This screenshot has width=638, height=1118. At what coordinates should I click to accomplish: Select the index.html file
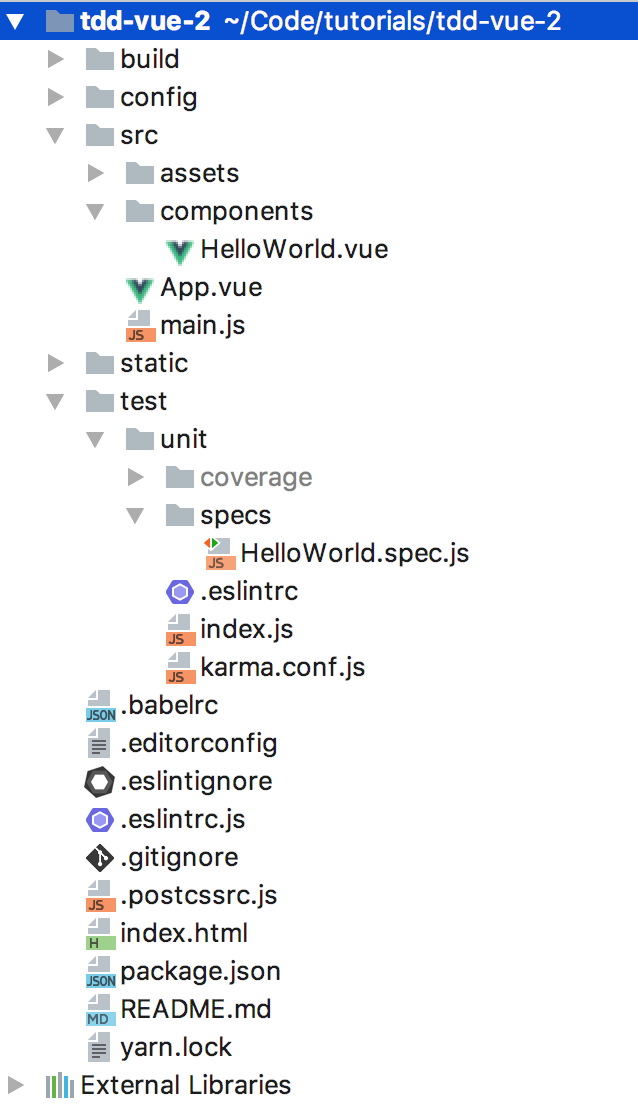[x=184, y=933]
